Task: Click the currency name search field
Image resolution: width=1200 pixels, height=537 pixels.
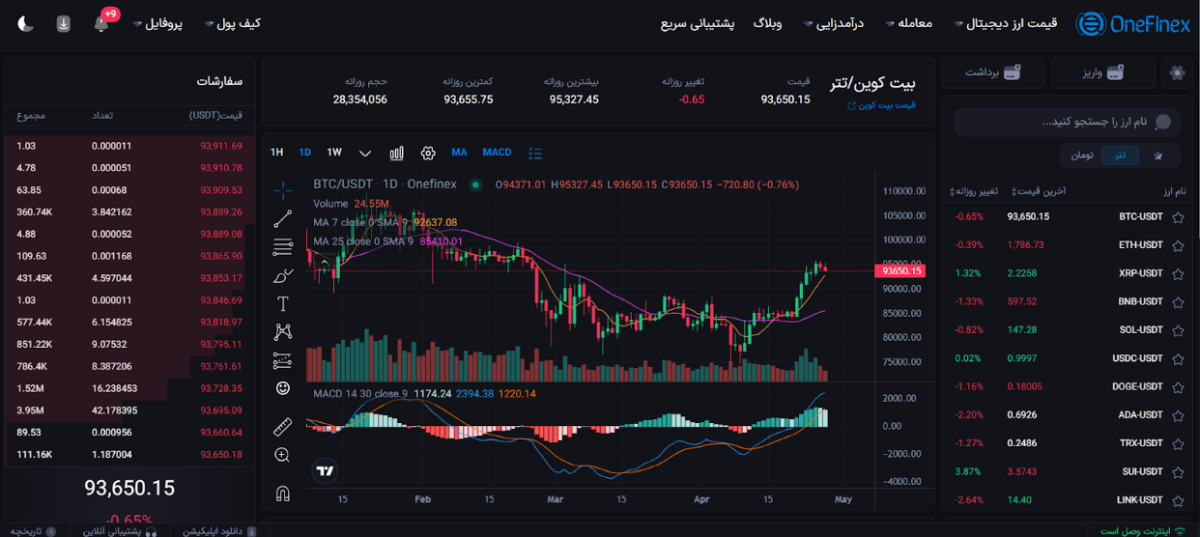Action: click(1060, 122)
